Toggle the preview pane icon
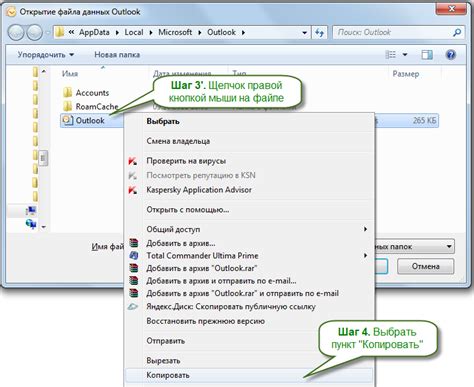474x387 pixels. pyautogui.click(x=427, y=55)
